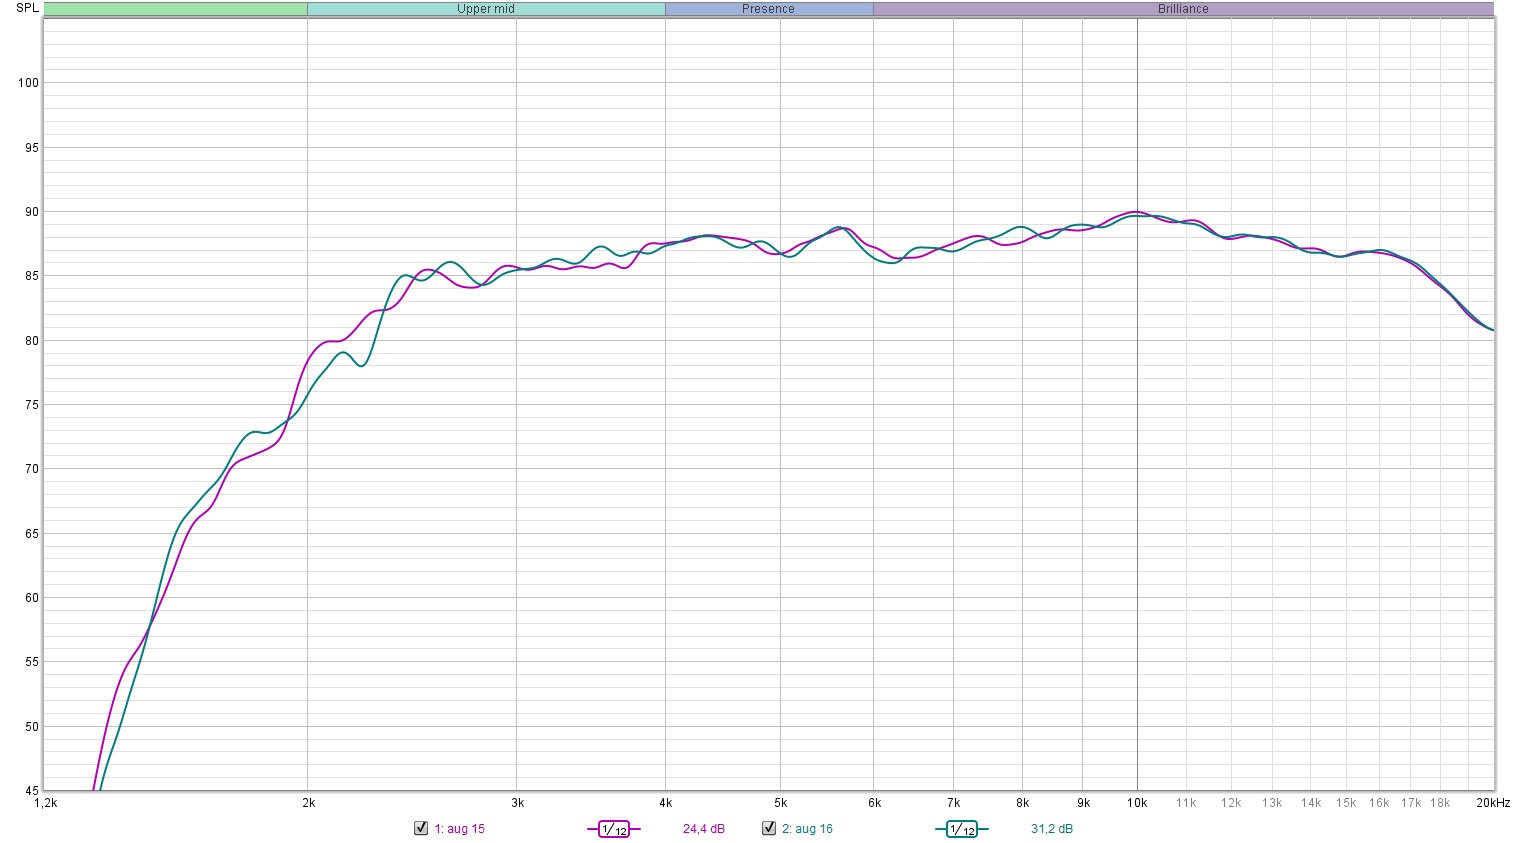Viewport: 1516px width, 843px height.
Task: Click the "24,4 dB" legend value
Action: (x=704, y=829)
